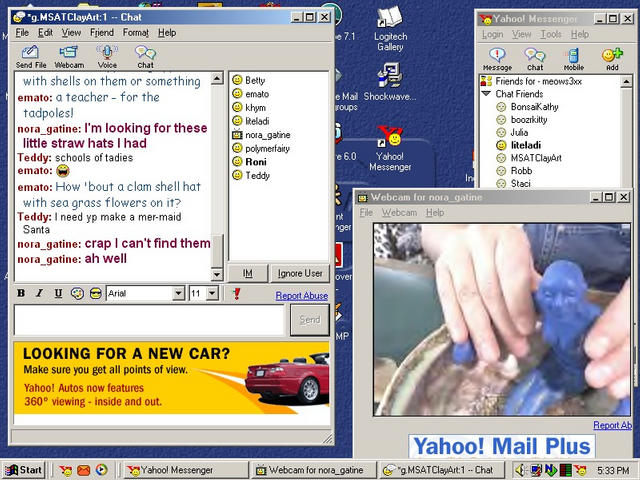Click Chat icon in chat window toolbar

pyautogui.click(x=145, y=56)
